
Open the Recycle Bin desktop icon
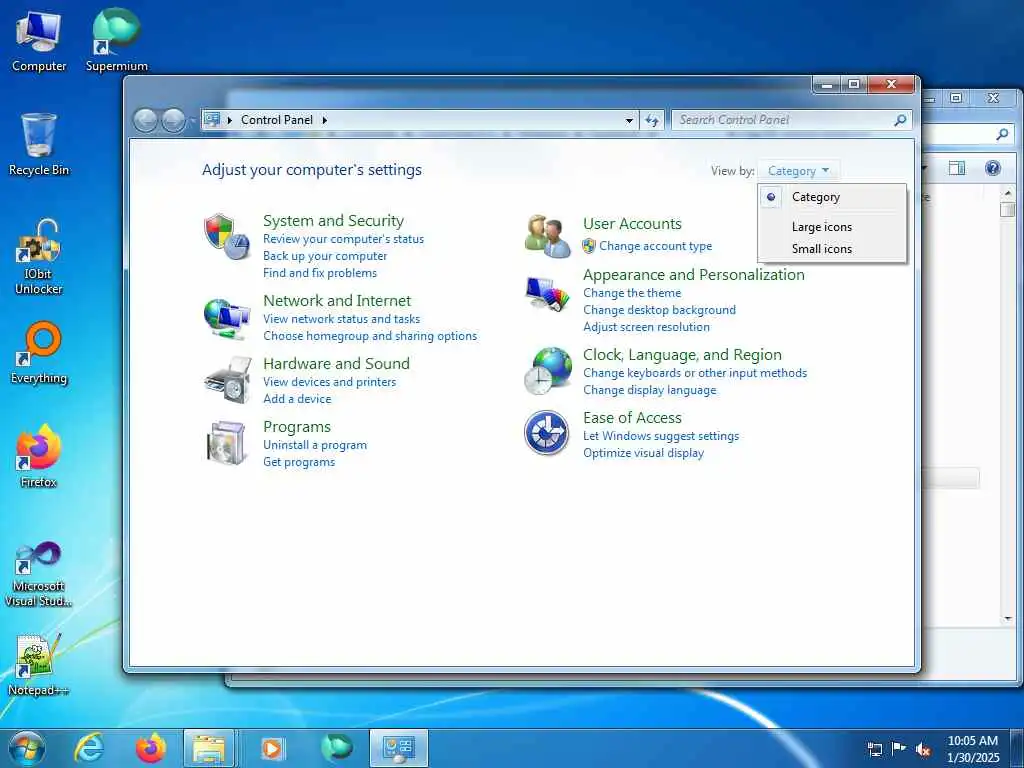point(39,145)
